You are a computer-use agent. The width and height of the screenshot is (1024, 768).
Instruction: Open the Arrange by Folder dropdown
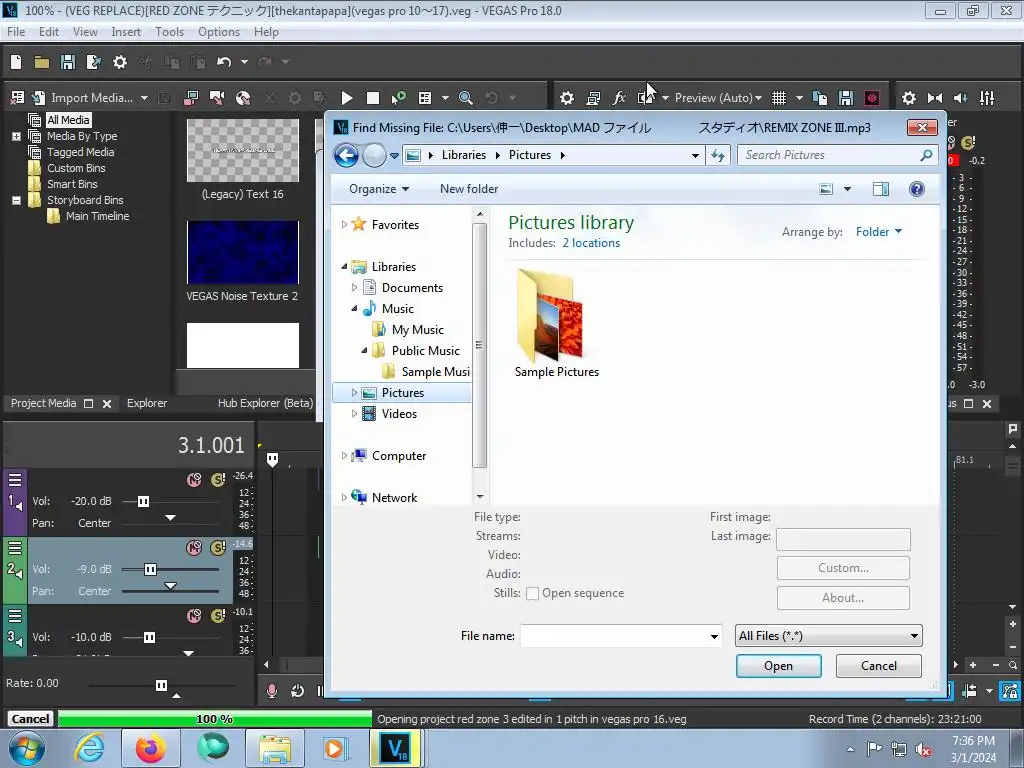879,232
